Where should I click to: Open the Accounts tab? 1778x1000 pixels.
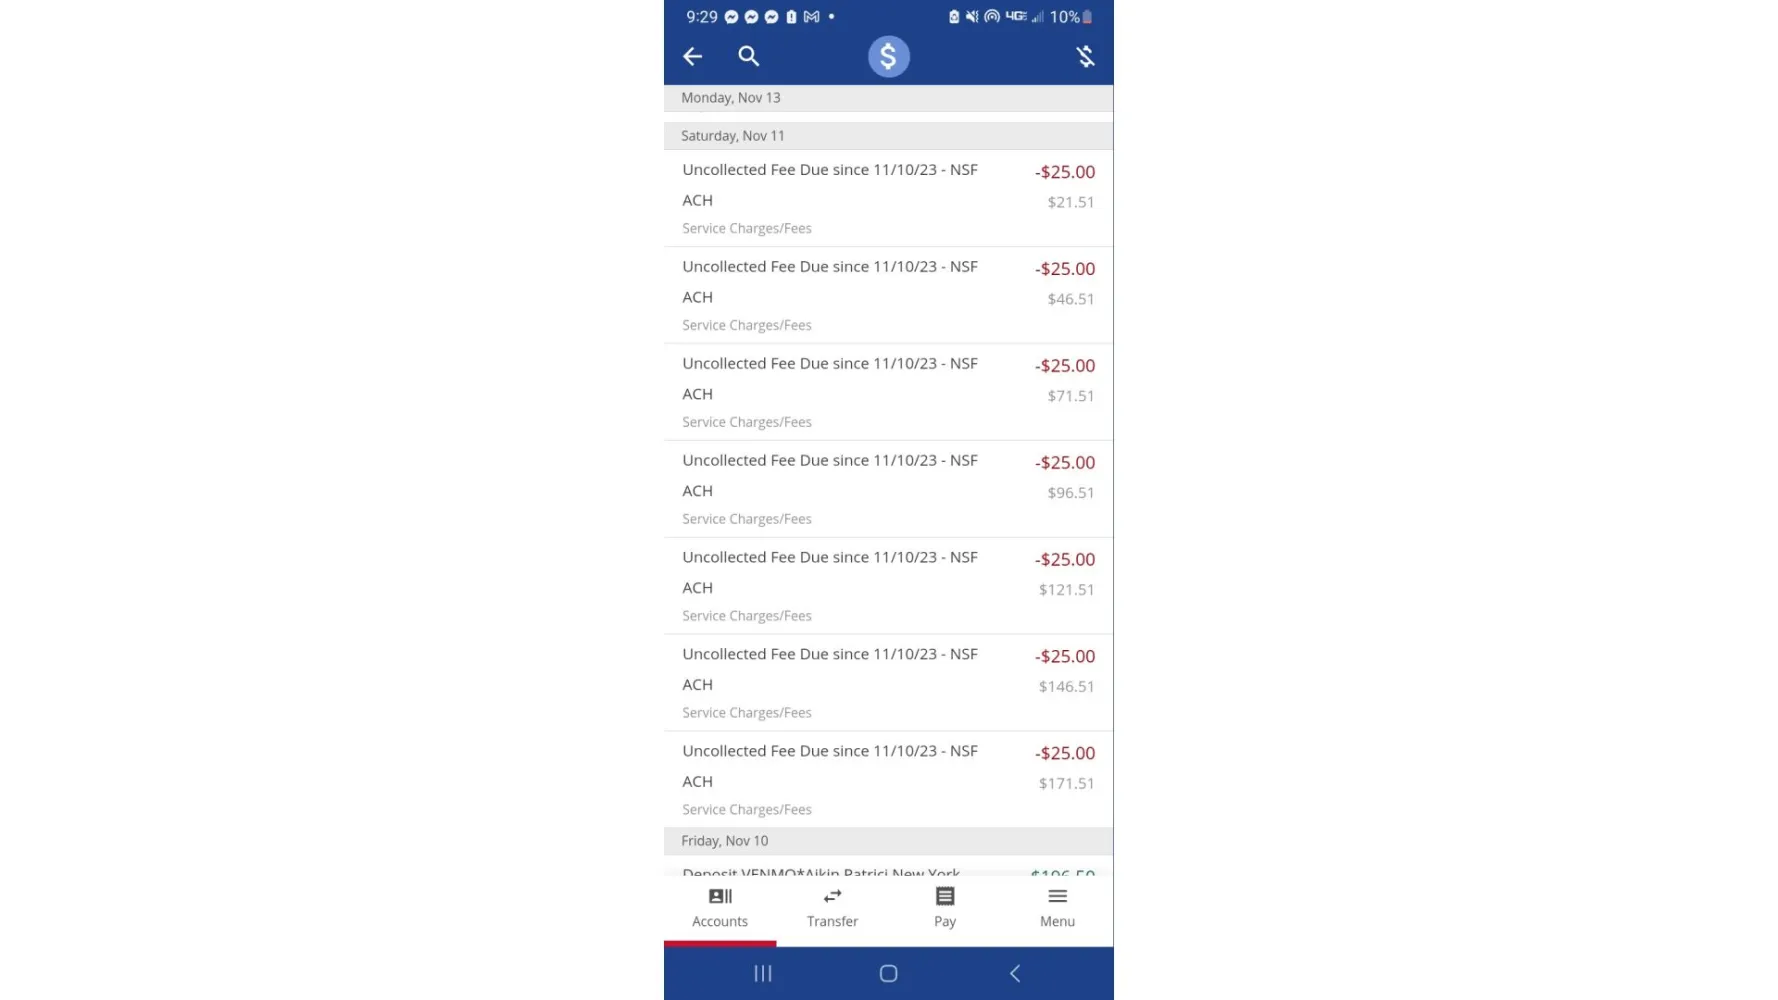pyautogui.click(x=720, y=907)
